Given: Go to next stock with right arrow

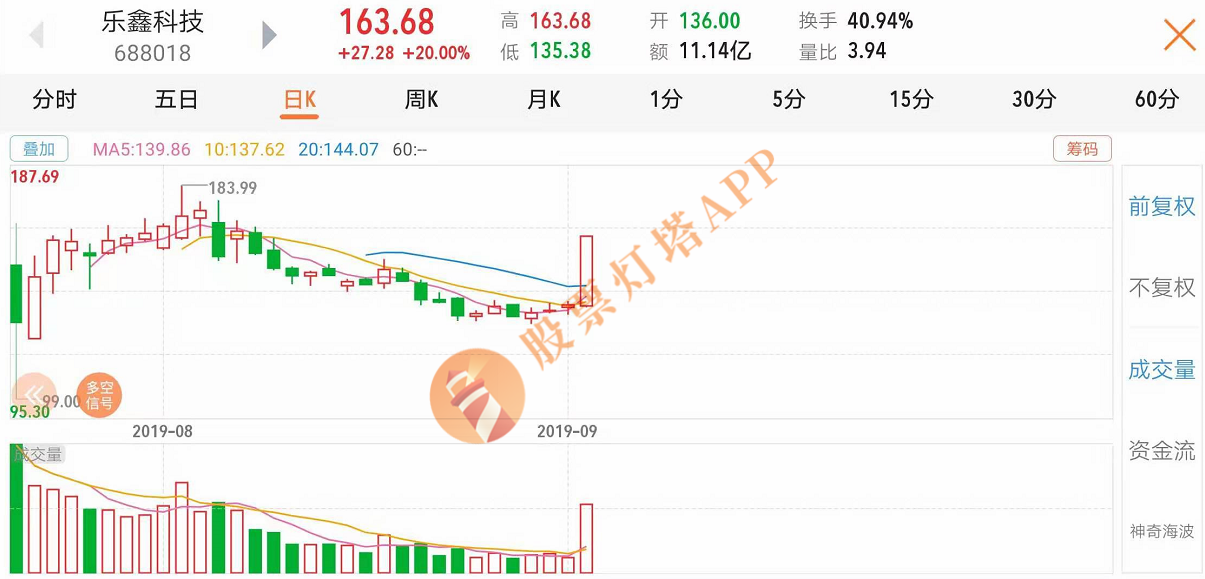Looking at the screenshot, I should coord(269,35).
